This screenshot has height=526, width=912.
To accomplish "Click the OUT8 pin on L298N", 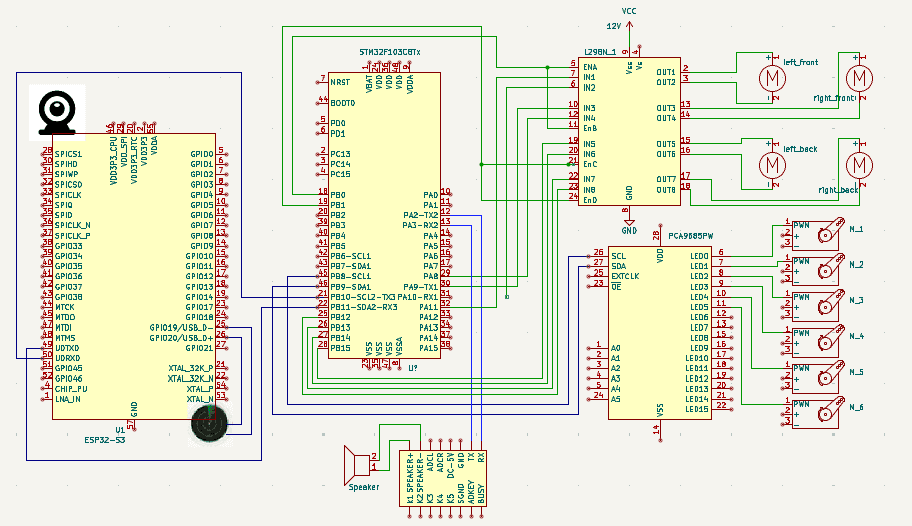I will [x=666, y=190].
